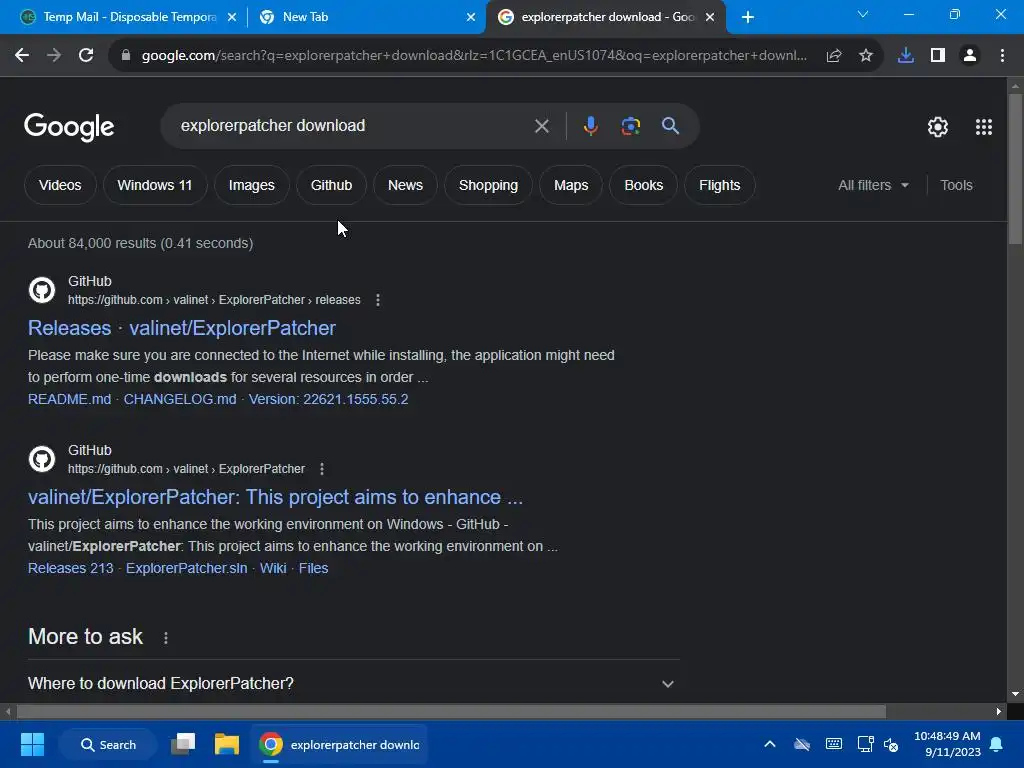Click the vertical scrollbar thumb
The width and height of the screenshot is (1024, 768).
click(1014, 169)
